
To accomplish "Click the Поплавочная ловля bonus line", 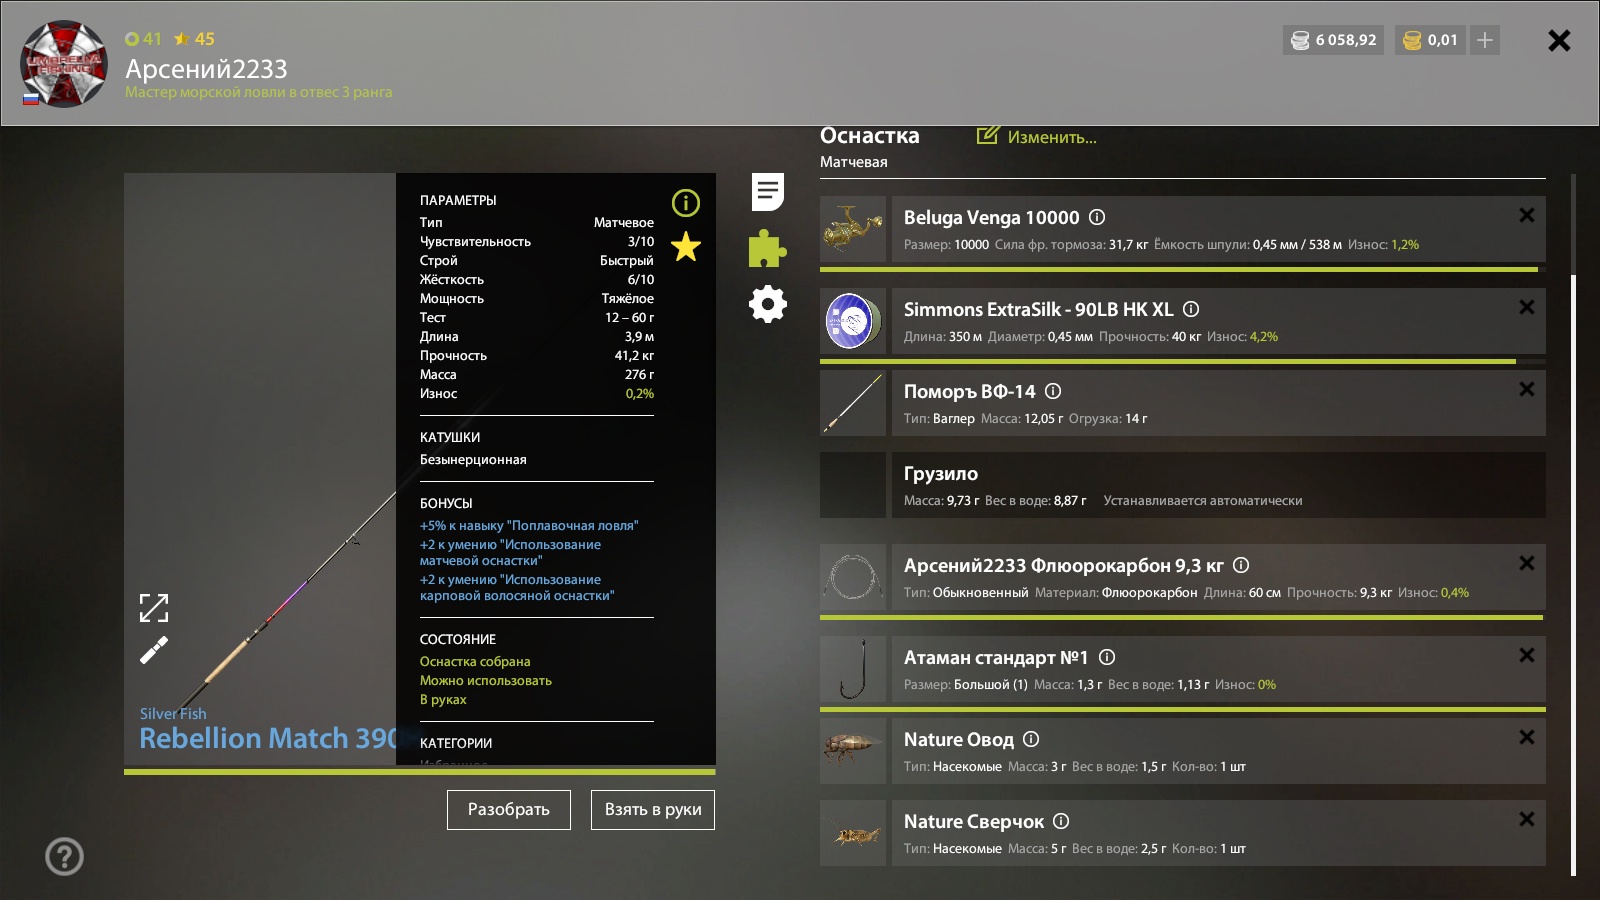I will click(529, 525).
